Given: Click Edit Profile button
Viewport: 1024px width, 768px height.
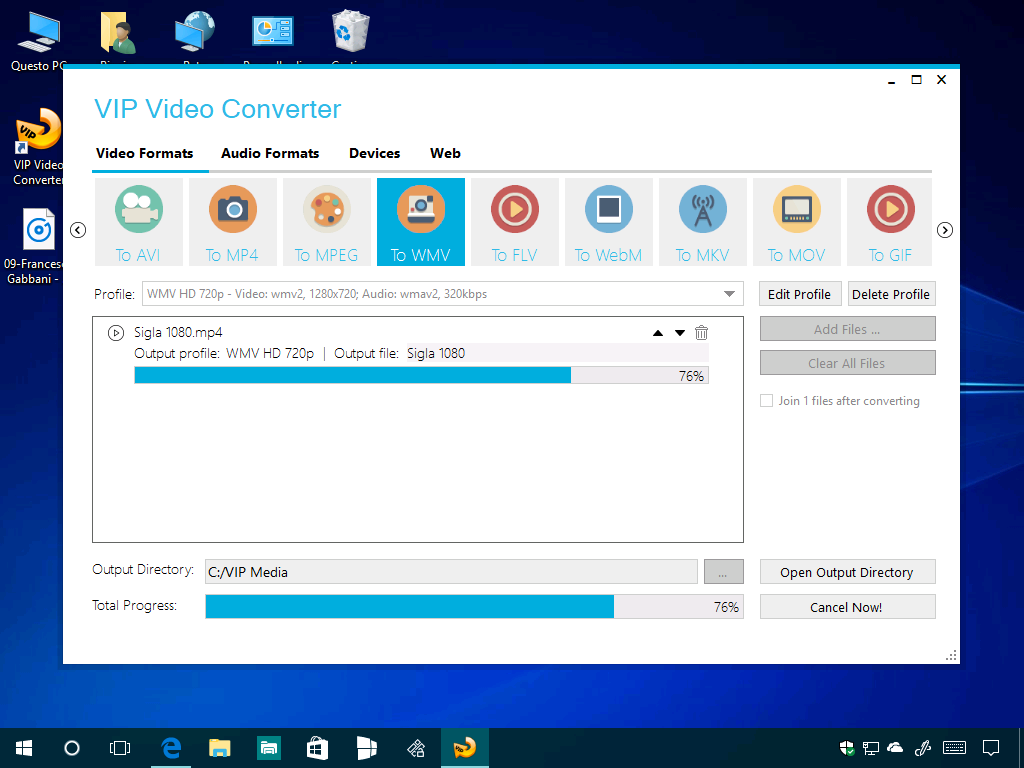Looking at the screenshot, I should coord(800,294).
